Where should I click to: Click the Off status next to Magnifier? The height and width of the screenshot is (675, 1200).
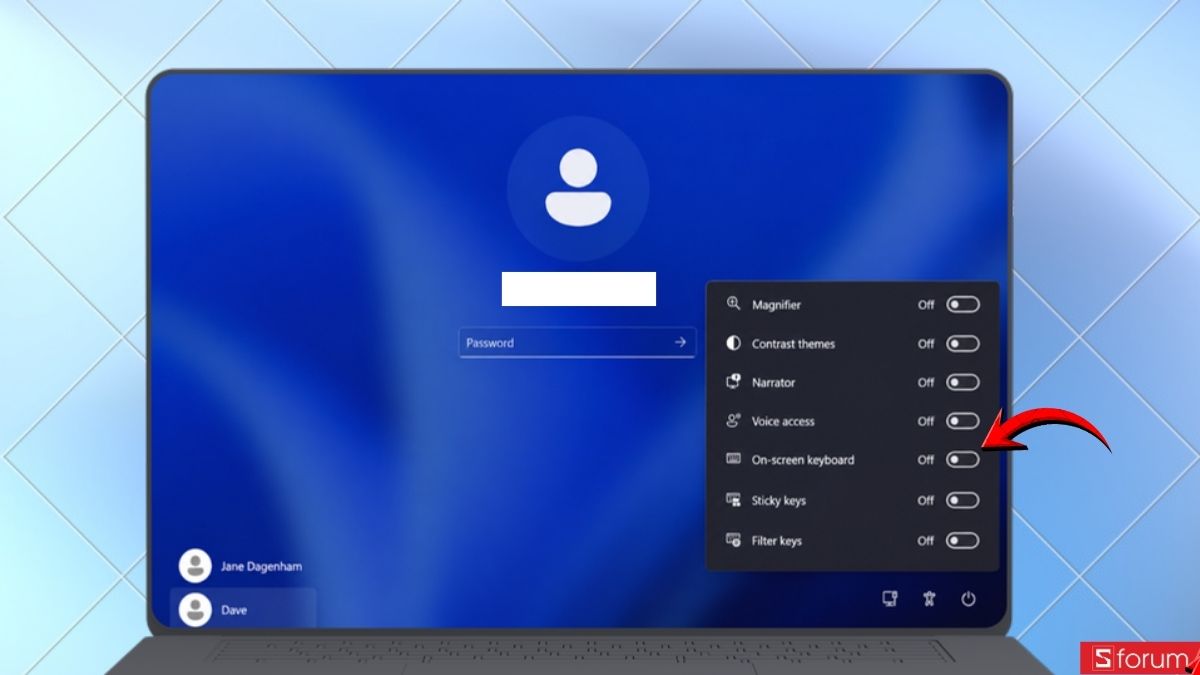[926, 305]
